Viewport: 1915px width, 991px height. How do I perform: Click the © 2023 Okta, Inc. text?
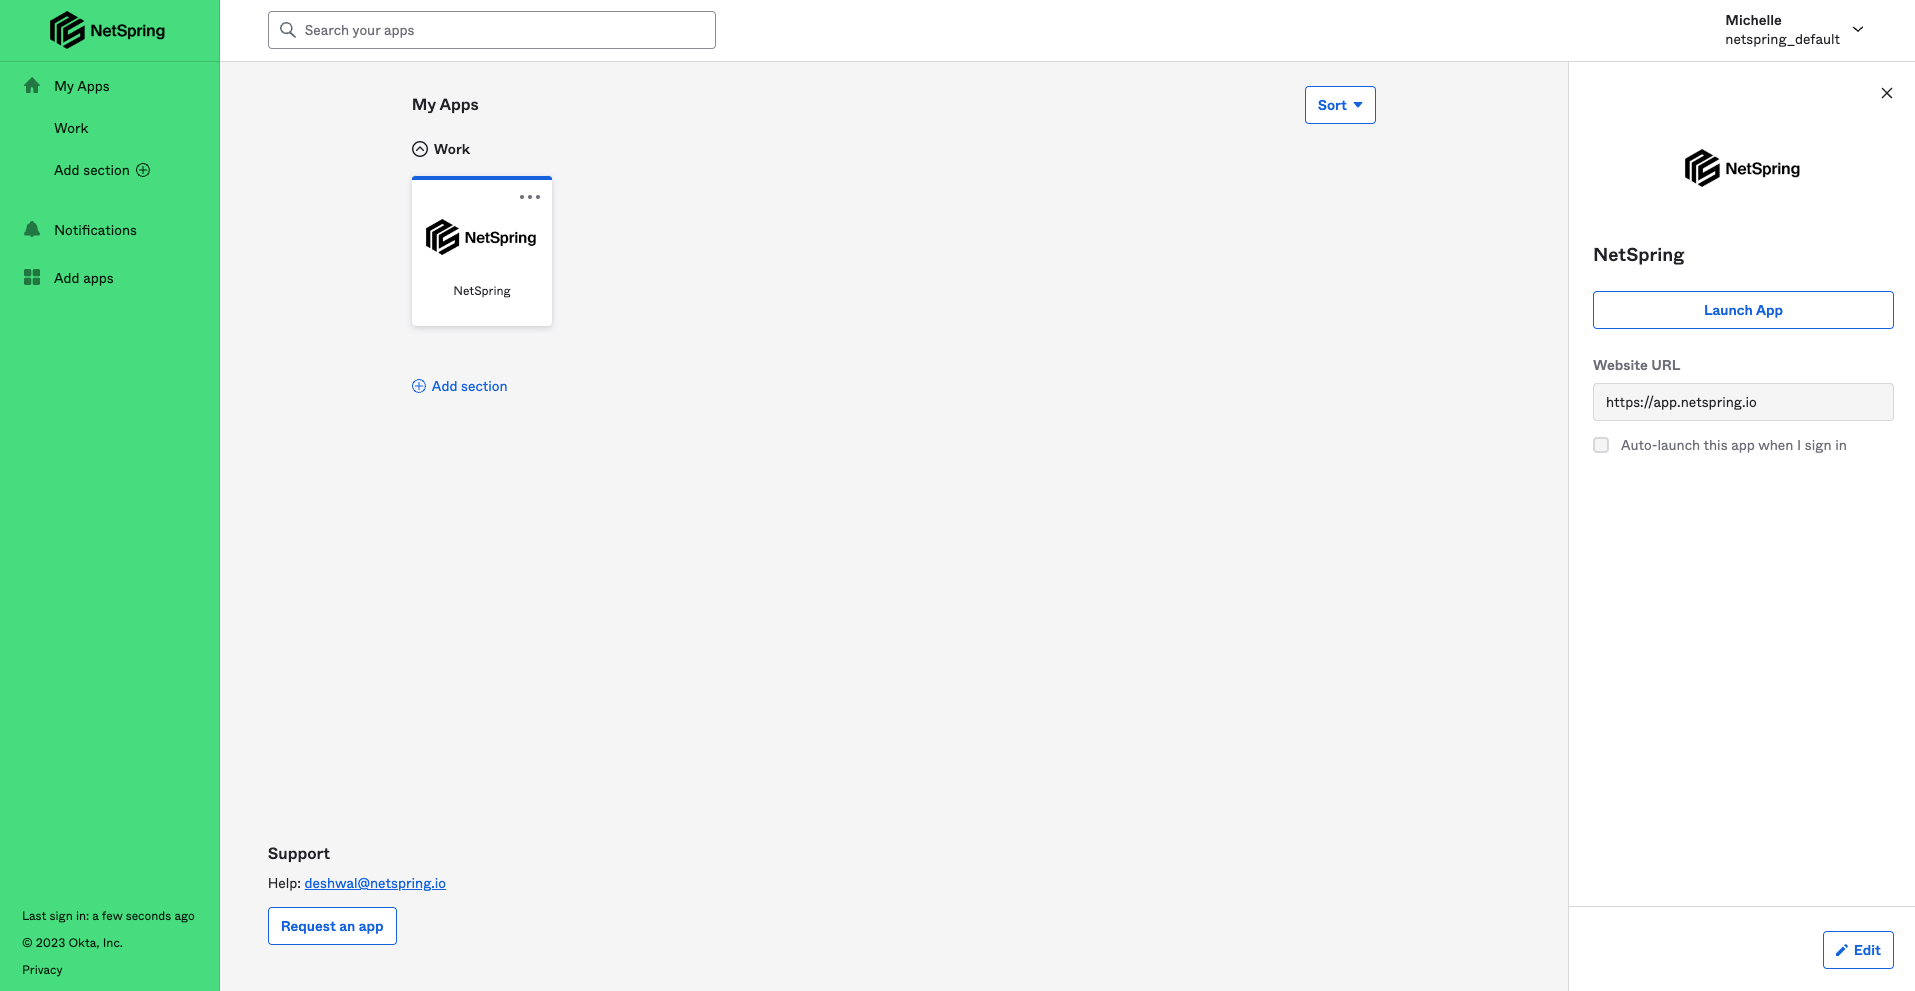[x=72, y=943]
